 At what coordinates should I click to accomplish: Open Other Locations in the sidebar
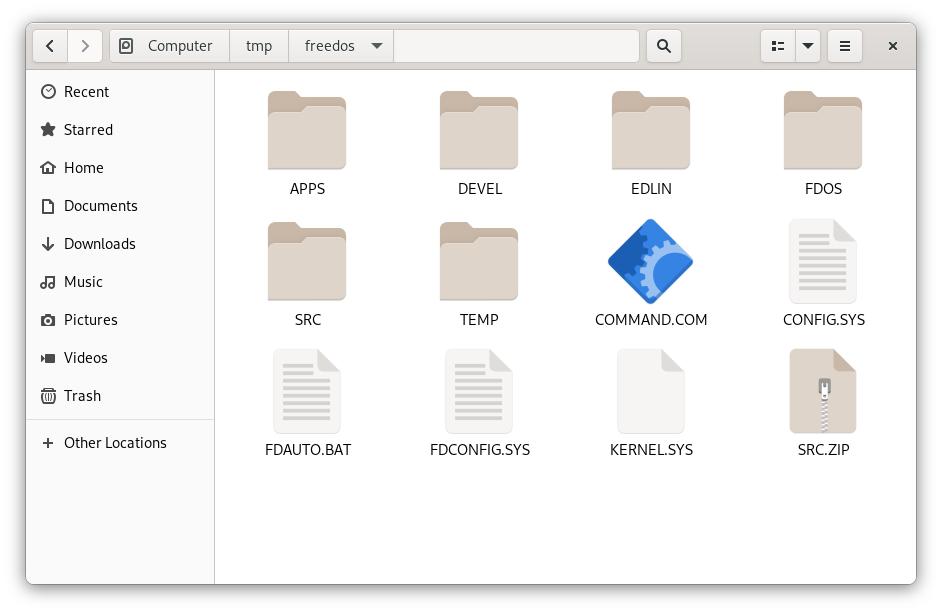pos(120,443)
